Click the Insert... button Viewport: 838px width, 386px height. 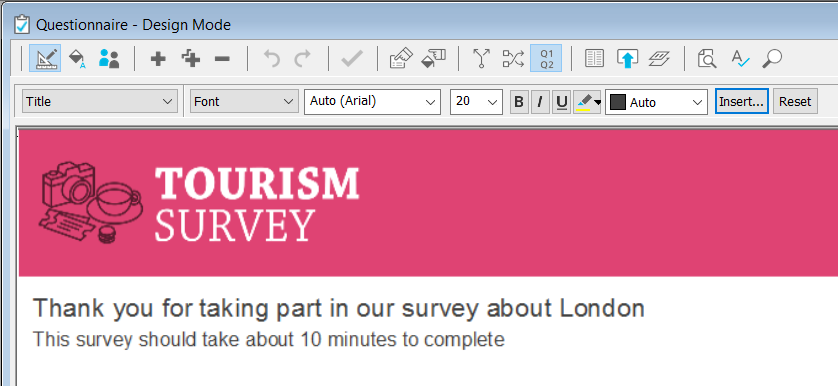coord(742,102)
